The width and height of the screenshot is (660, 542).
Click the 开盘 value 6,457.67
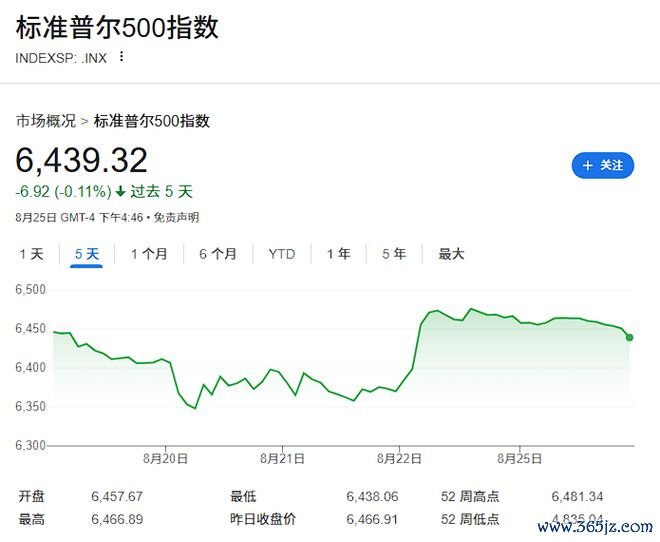117,496
